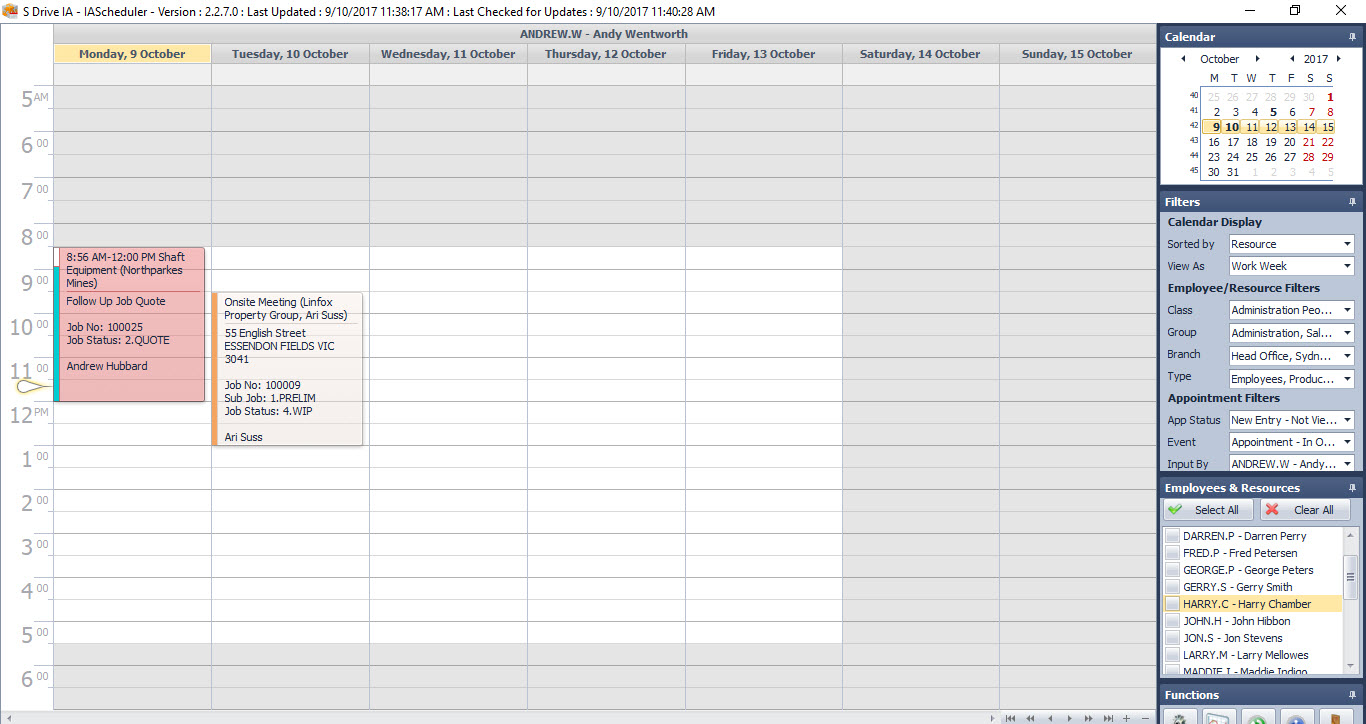Open the Onsite Meeting Linfox appointment
1366x724 pixels.
coord(288,369)
